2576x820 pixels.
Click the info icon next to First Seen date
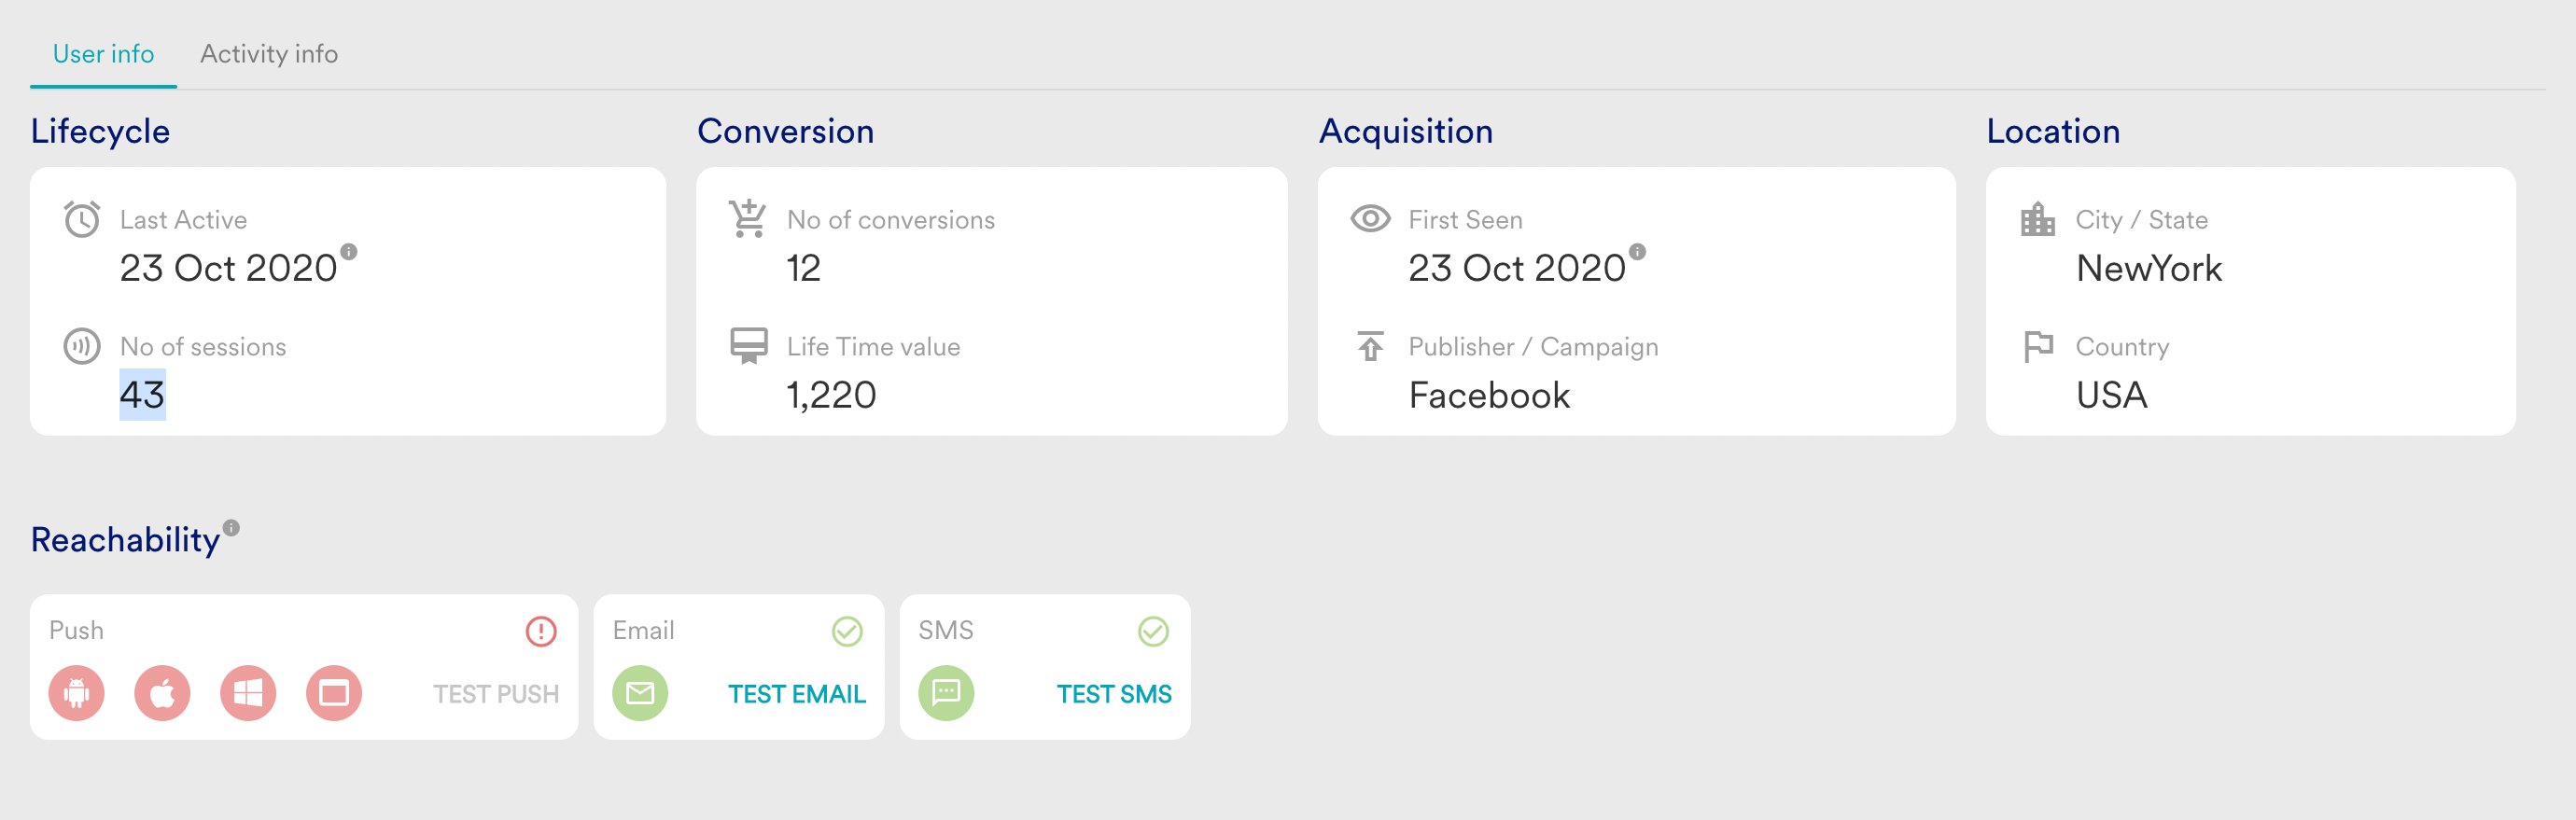[1637, 251]
